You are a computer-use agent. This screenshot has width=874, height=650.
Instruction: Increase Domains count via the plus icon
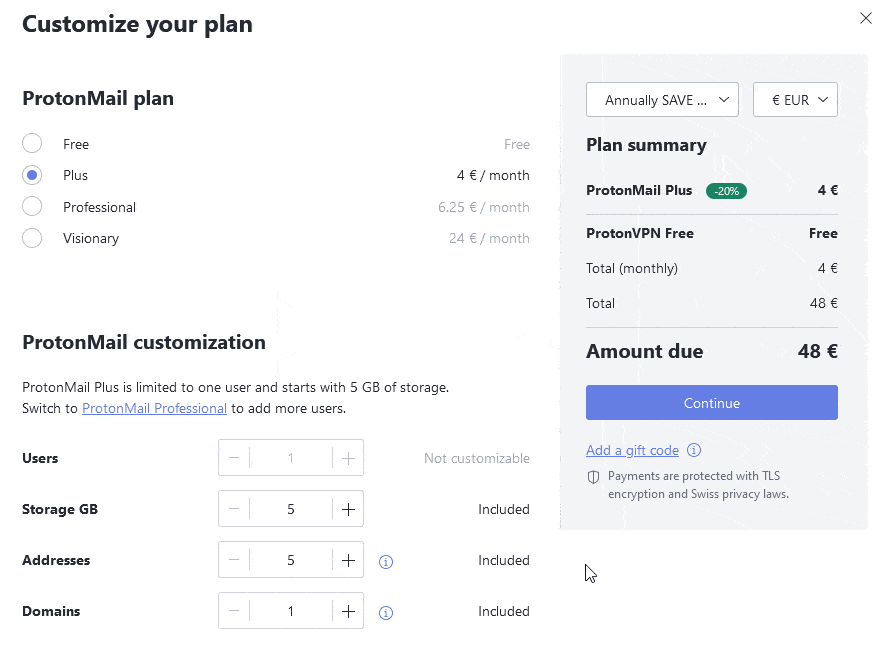pyautogui.click(x=347, y=610)
